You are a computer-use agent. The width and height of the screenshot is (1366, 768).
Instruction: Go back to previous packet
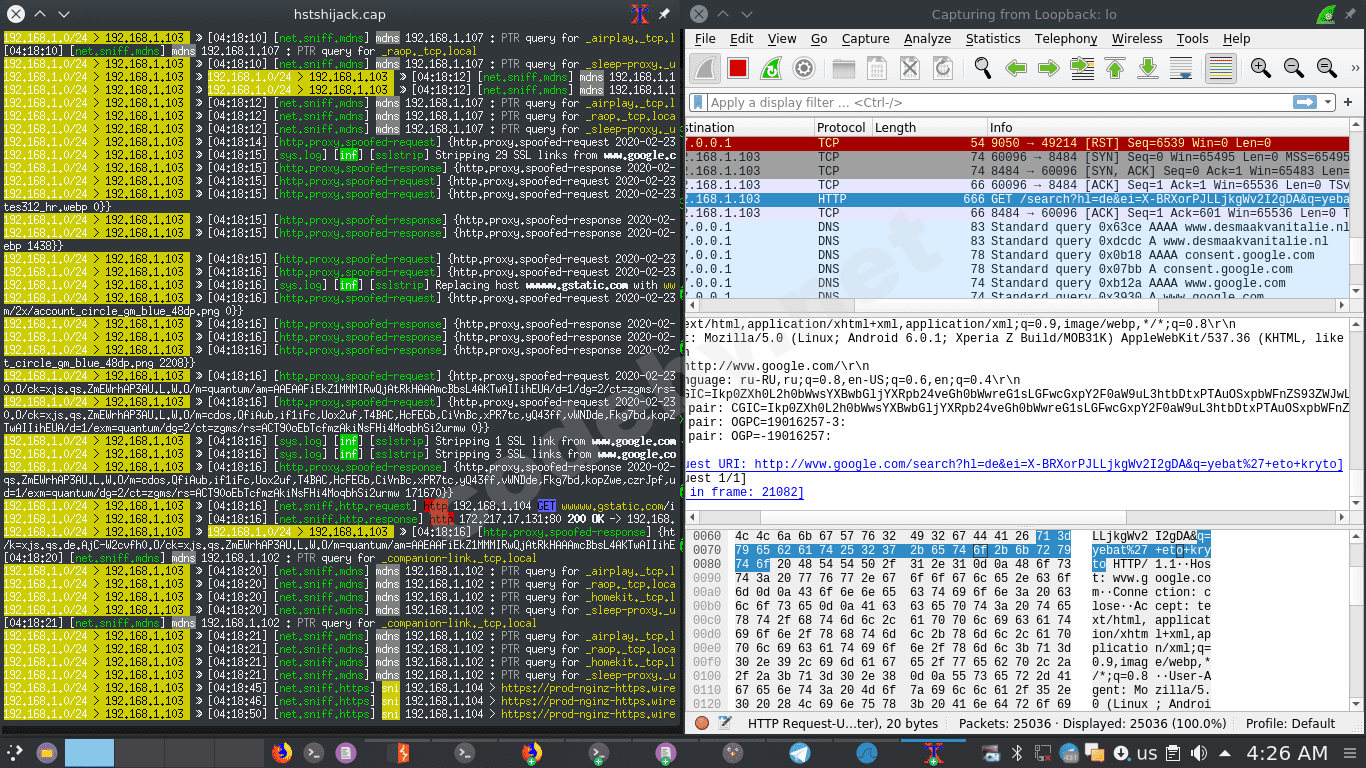1016,68
